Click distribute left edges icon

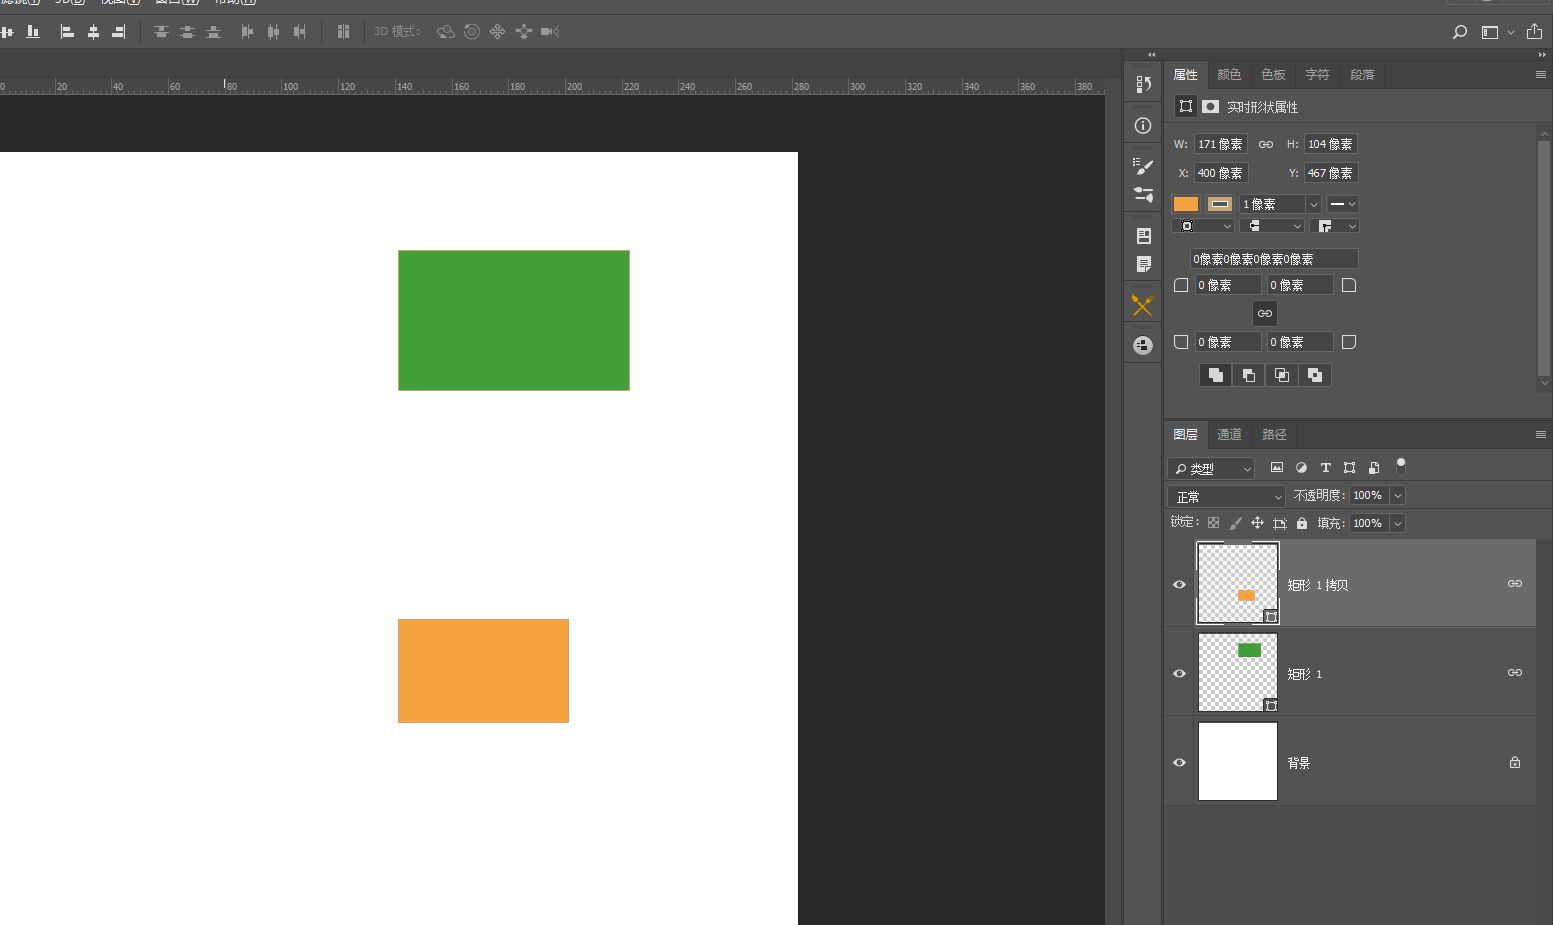tap(247, 32)
